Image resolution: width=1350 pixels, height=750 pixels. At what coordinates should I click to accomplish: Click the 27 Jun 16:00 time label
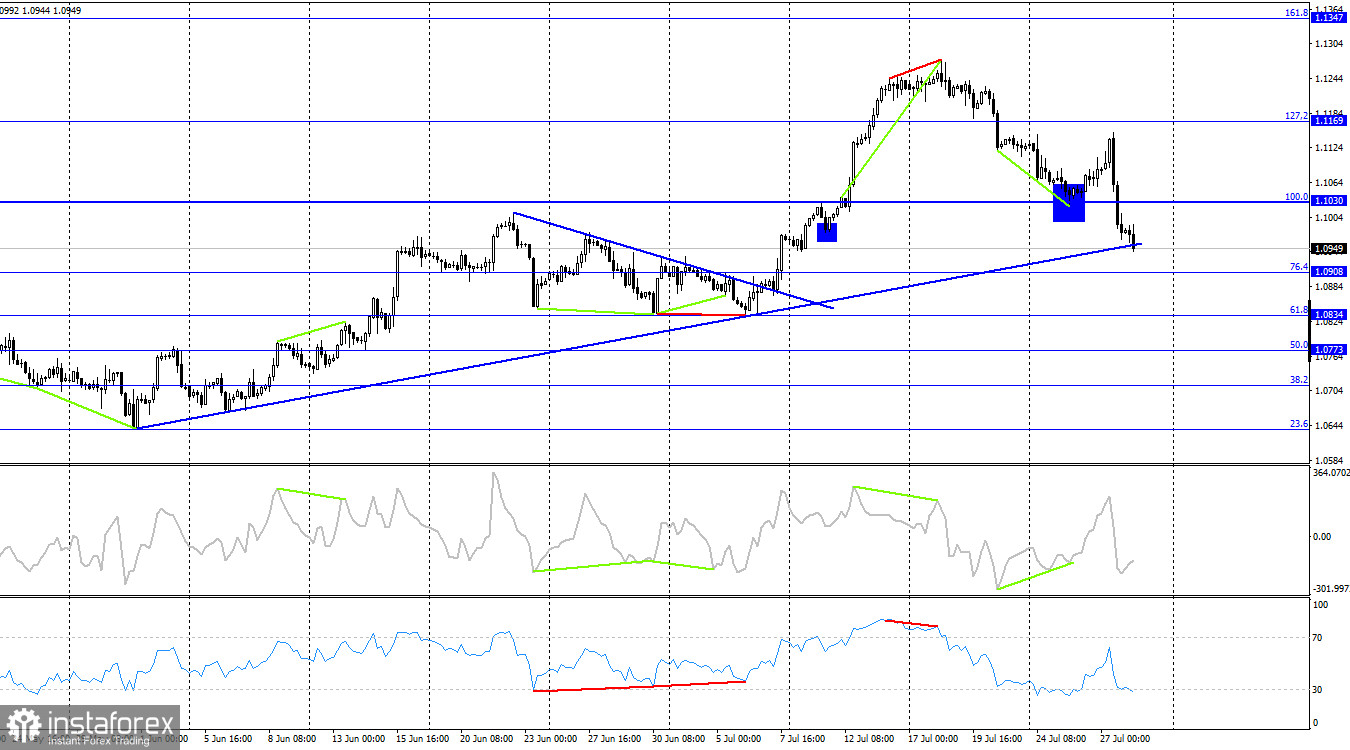(613, 739)
